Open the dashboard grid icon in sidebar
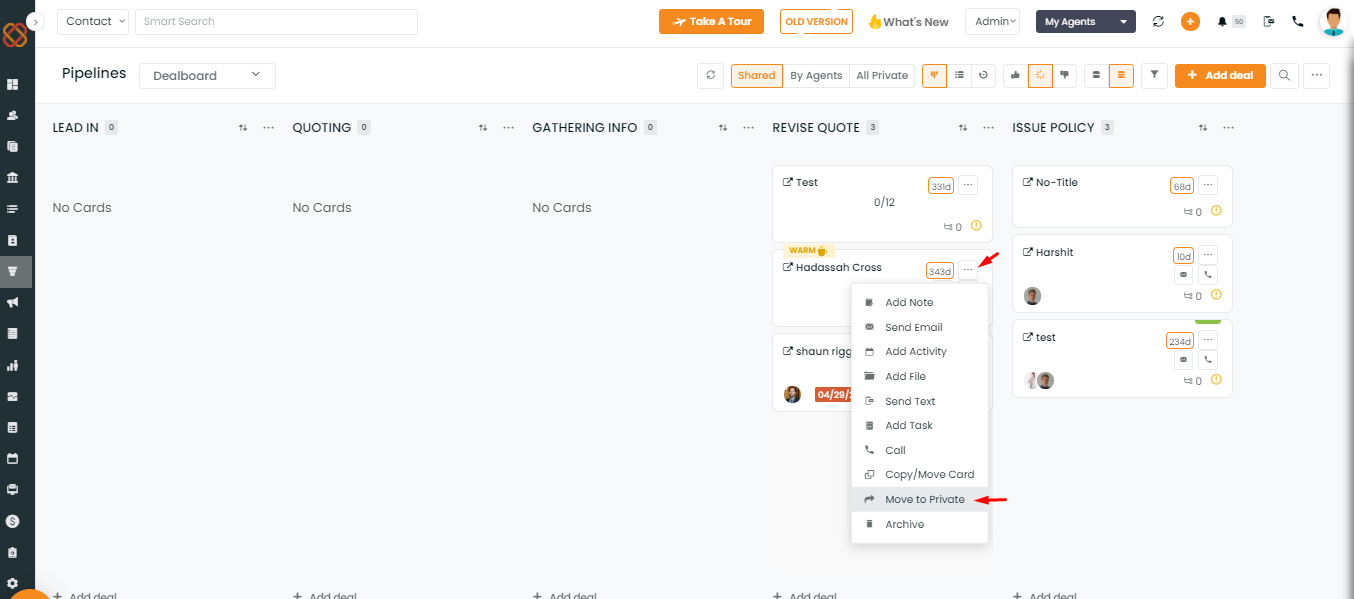This screenshot has width=1354, height=599. click(x=13, y=84)
